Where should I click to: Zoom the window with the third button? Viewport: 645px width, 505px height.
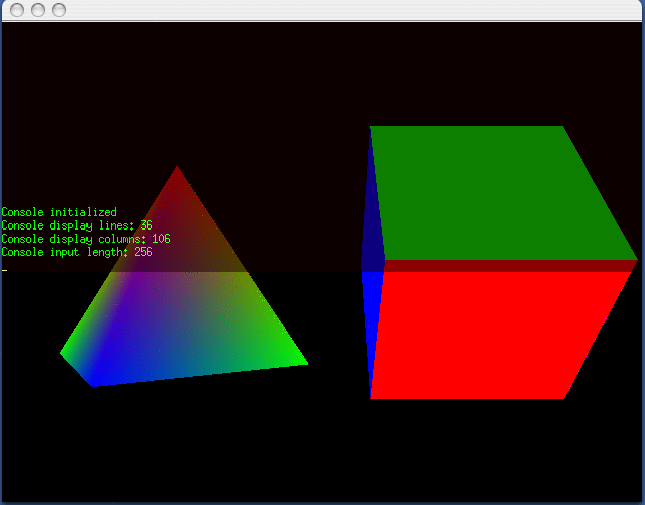(x=59, y=10)
